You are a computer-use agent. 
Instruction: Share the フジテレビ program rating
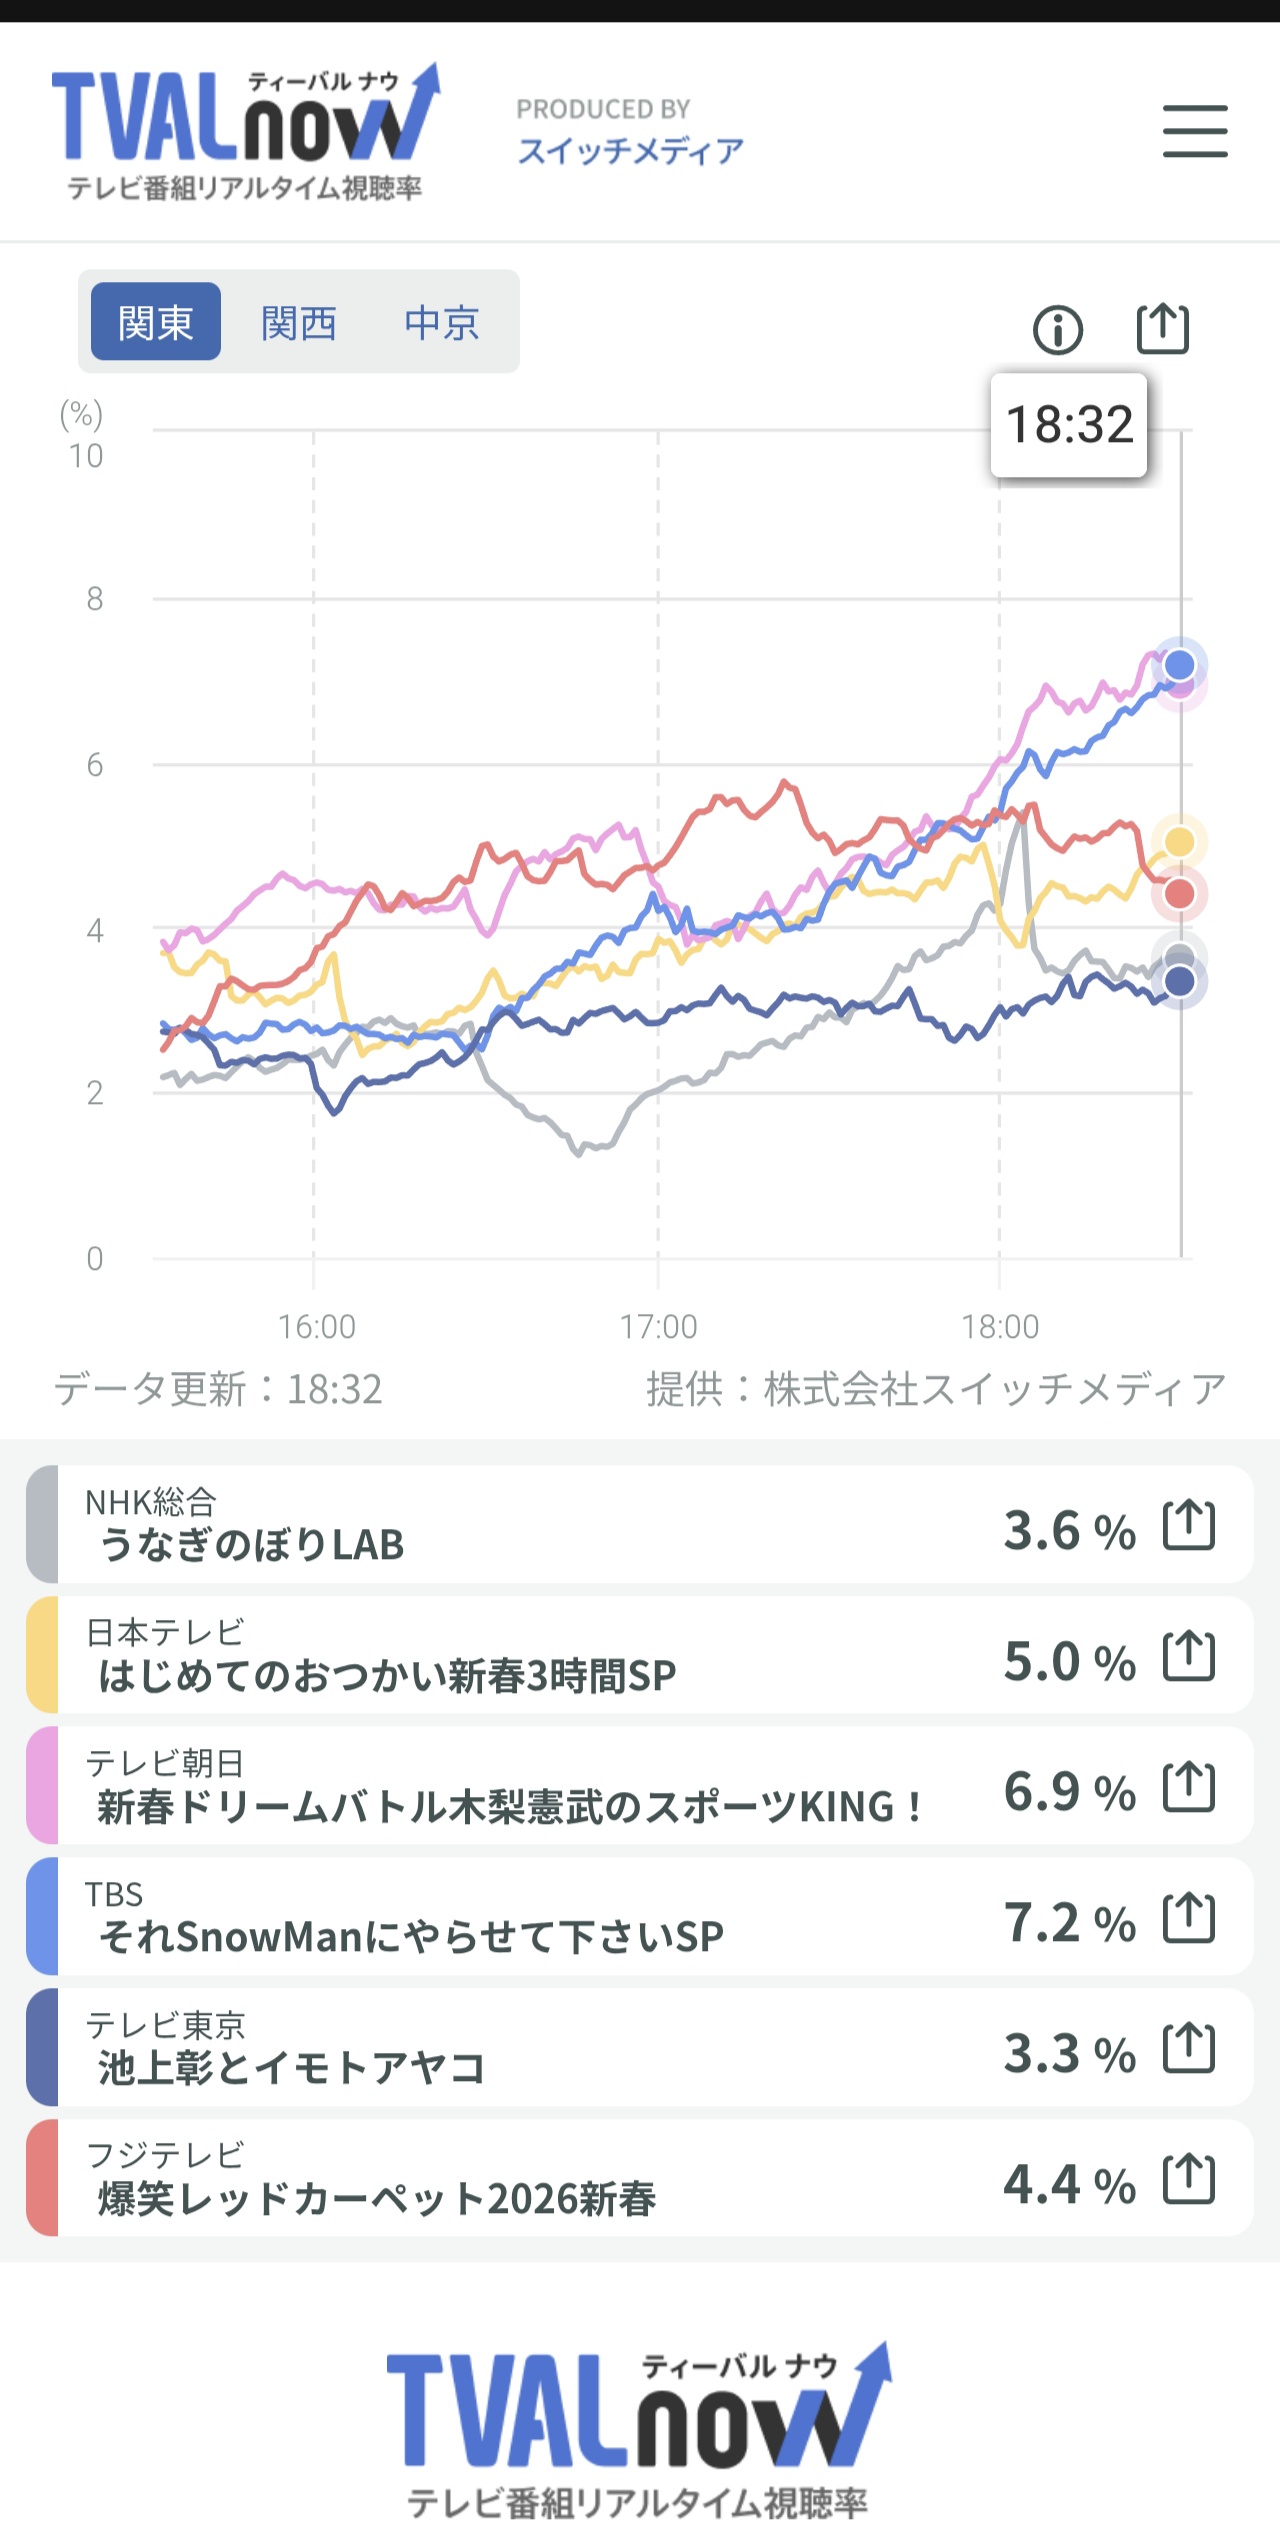click(x=1189, y=2180)
